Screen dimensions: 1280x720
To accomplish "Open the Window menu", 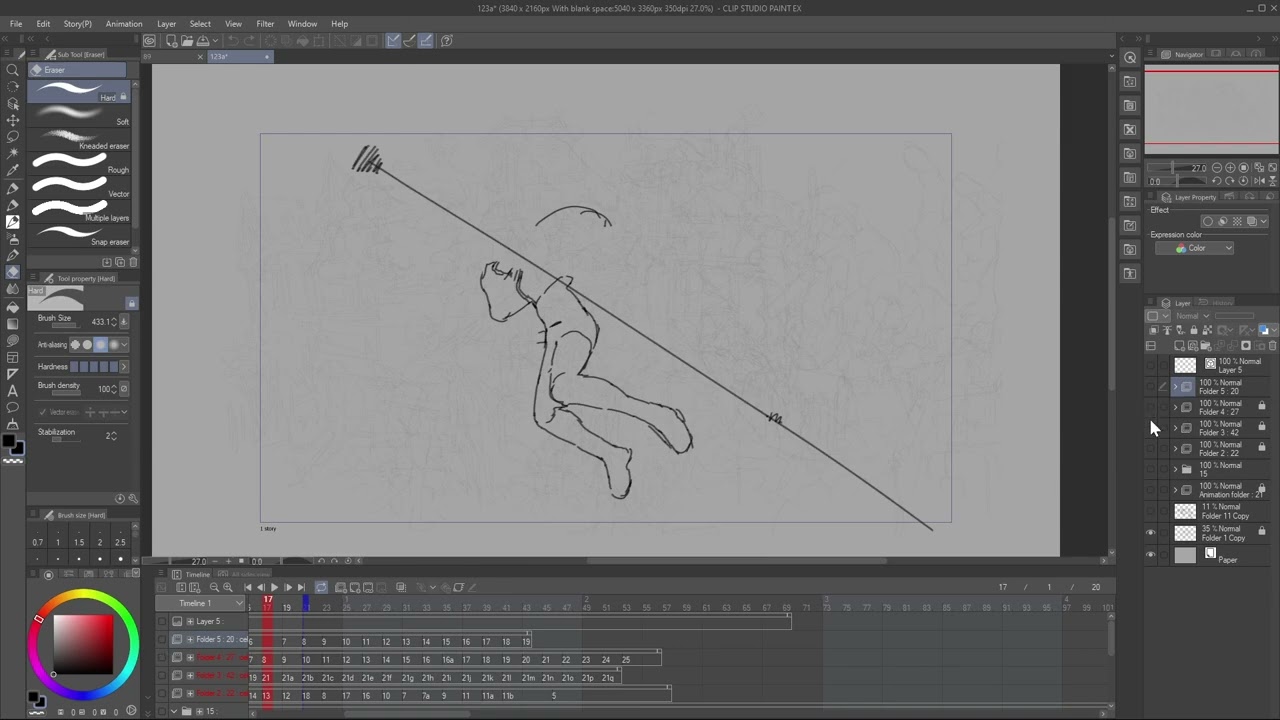I will (302, 24).
